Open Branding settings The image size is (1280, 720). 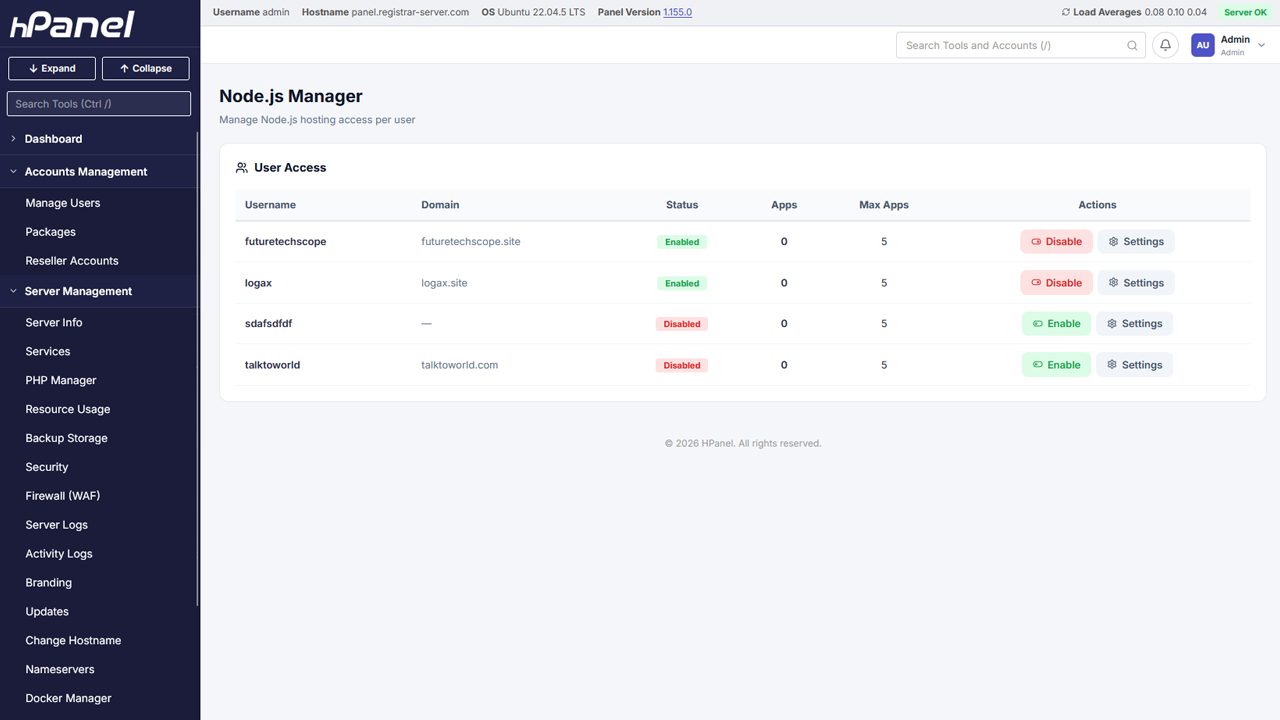coord(49,583)
